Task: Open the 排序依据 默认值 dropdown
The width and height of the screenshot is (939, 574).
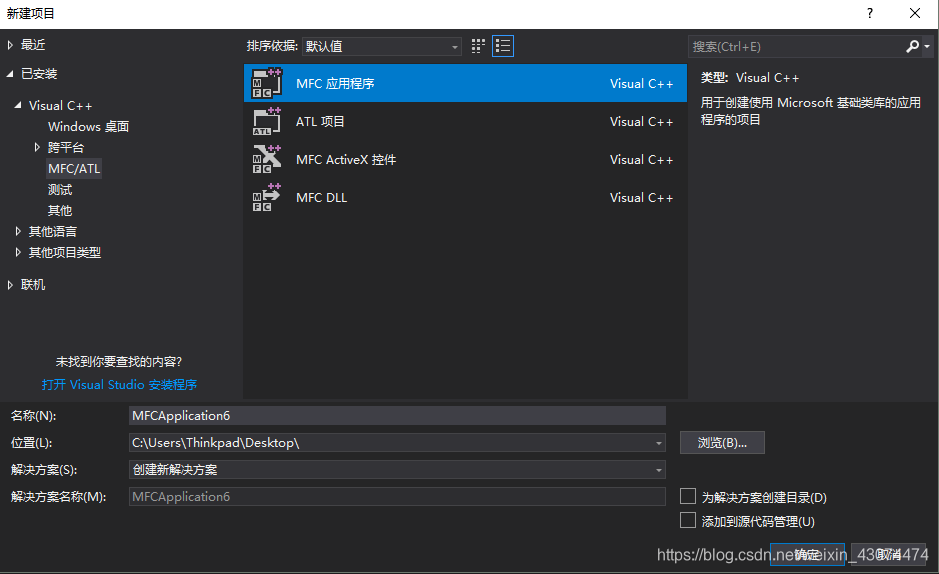Action: tap(381, 46)
